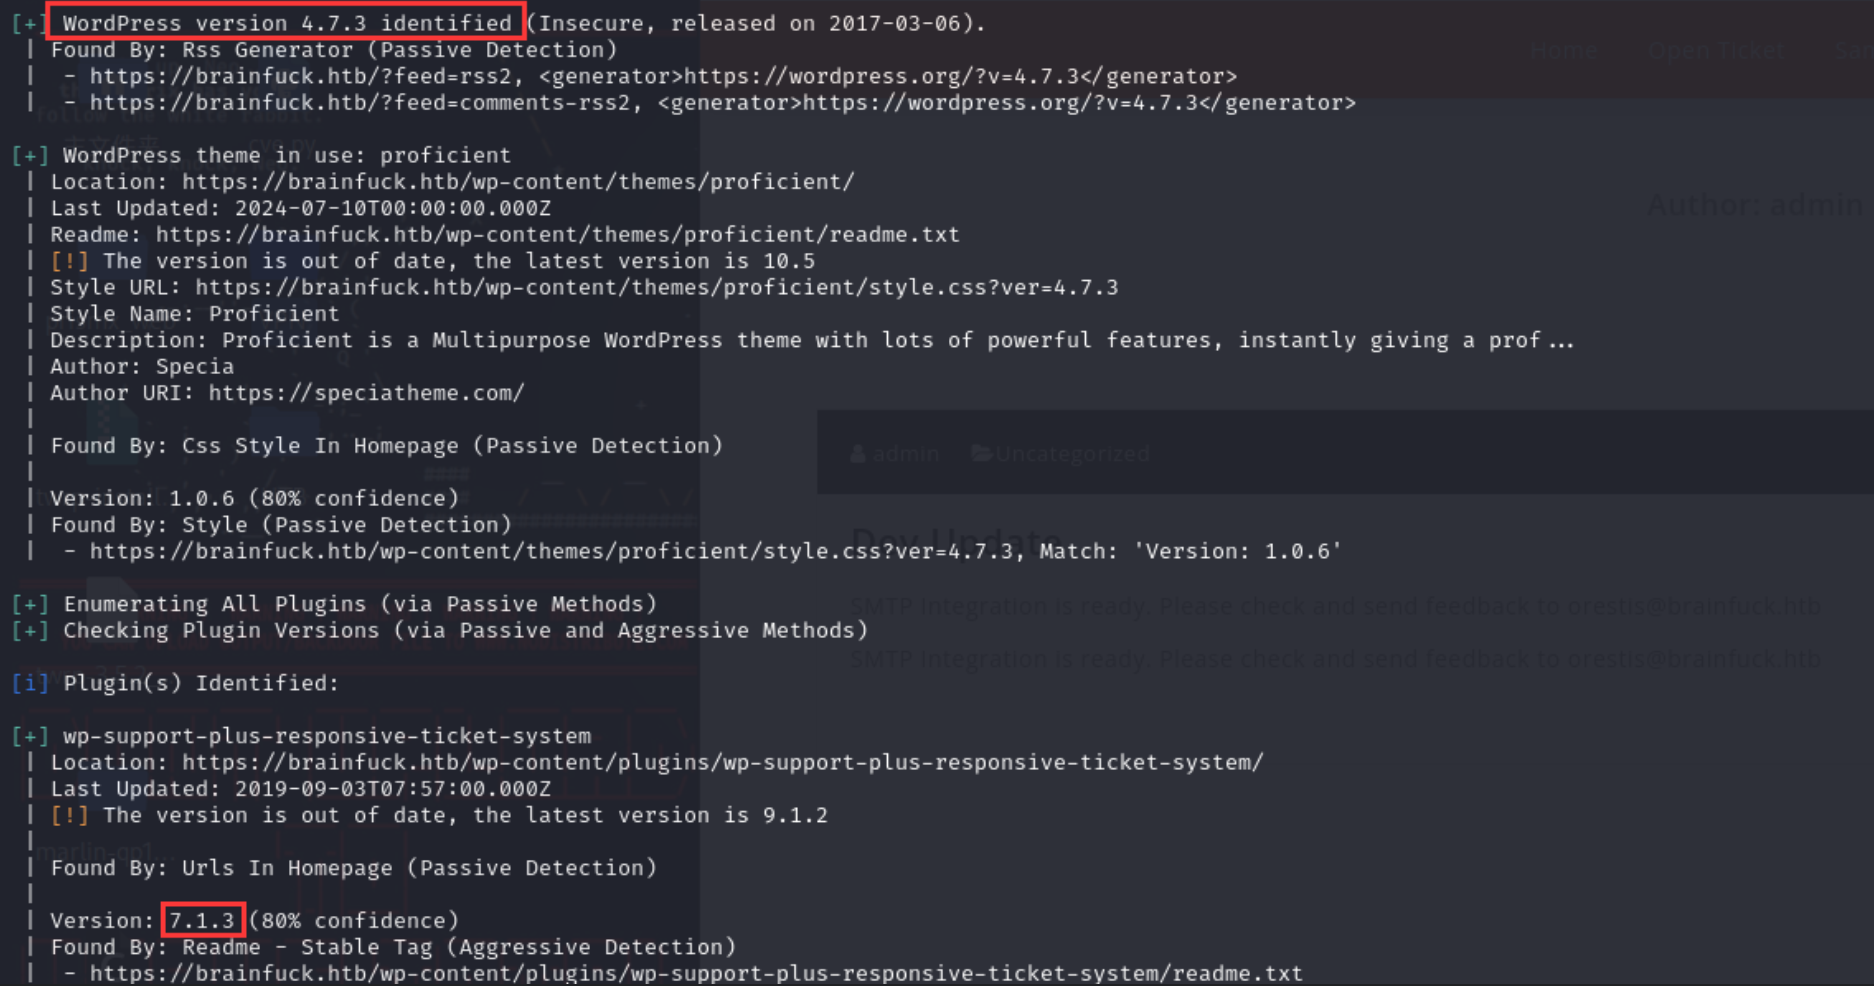Click the orange [!] plugin out-of-date warning
Screen dimensions: 1874x986
click(x=70, y=816)
